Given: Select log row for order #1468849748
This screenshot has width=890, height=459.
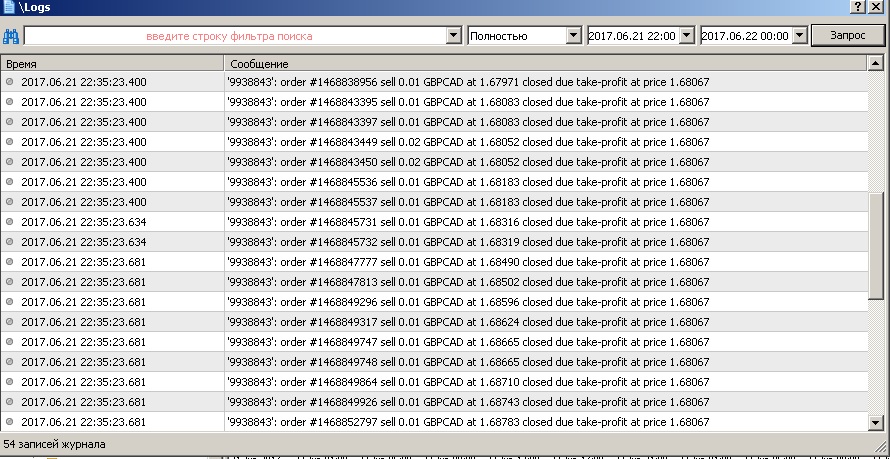Looking at the screenshot, I should tap(434, 362).
